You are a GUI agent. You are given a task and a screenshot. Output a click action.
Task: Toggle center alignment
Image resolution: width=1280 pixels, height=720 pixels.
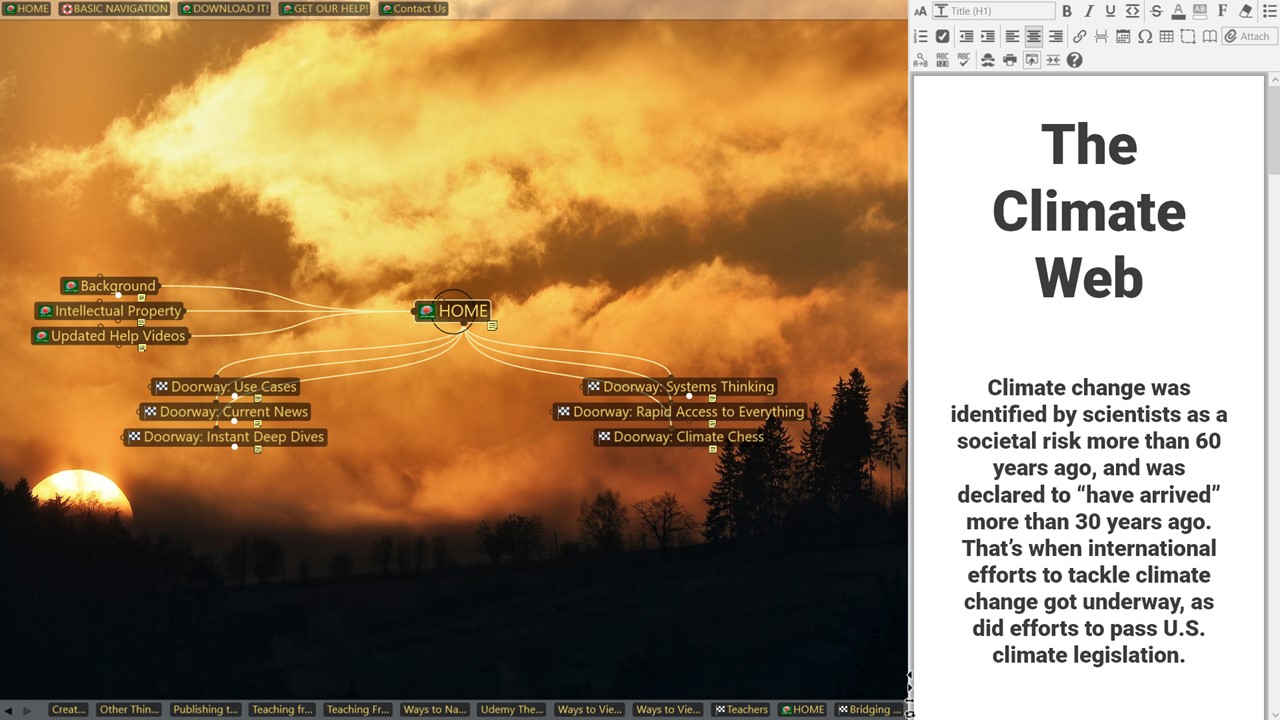coord(1034,36)
